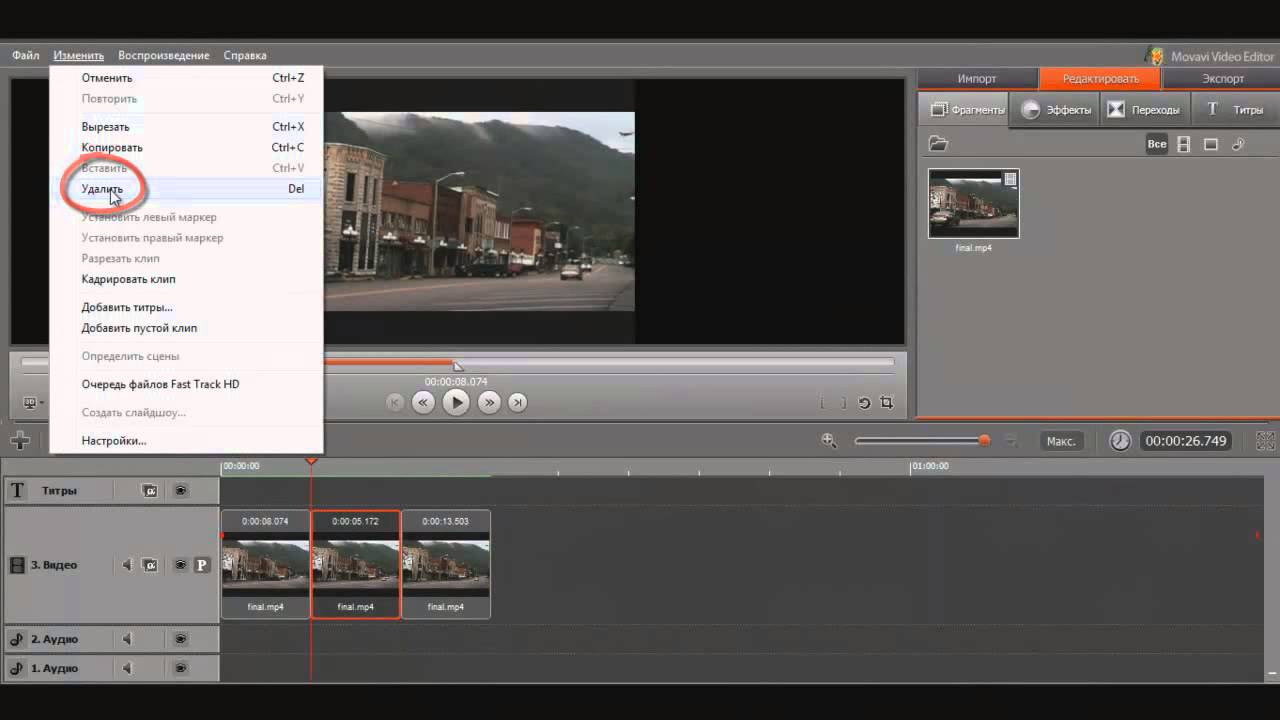Select the final.mp4 thumbnail in the Fragments panel
Screen dimensions: 1280x720
click(x=973, y=204)
